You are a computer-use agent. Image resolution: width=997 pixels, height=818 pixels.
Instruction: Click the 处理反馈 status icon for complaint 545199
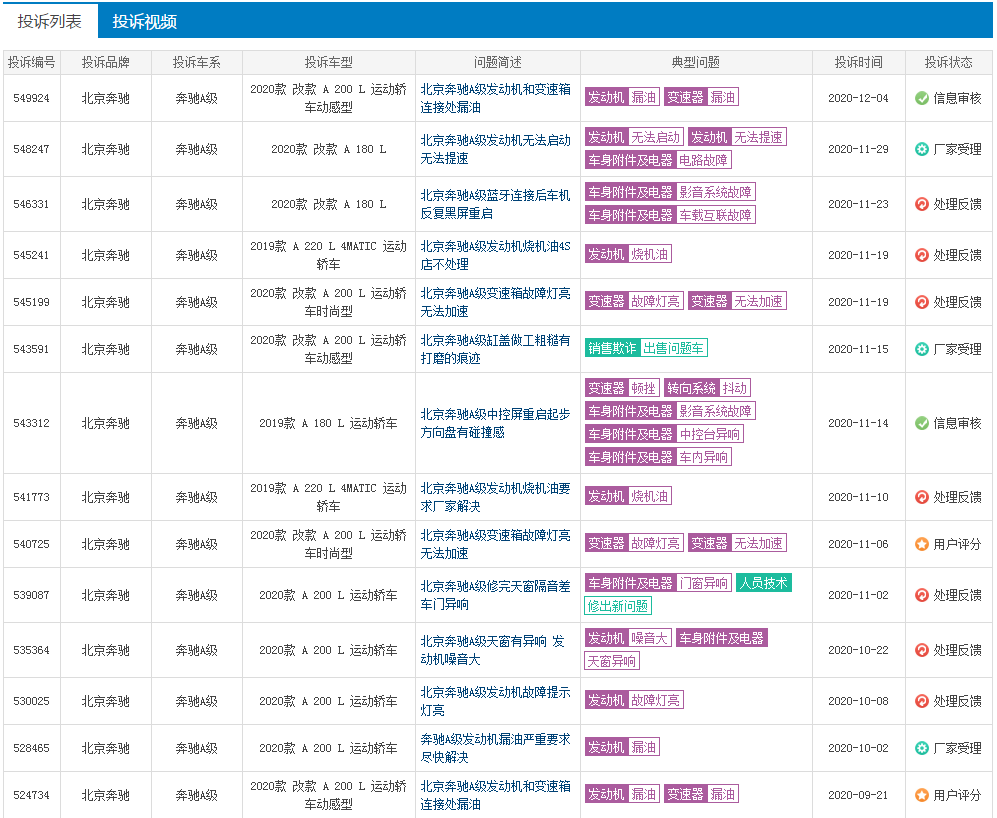921,302
